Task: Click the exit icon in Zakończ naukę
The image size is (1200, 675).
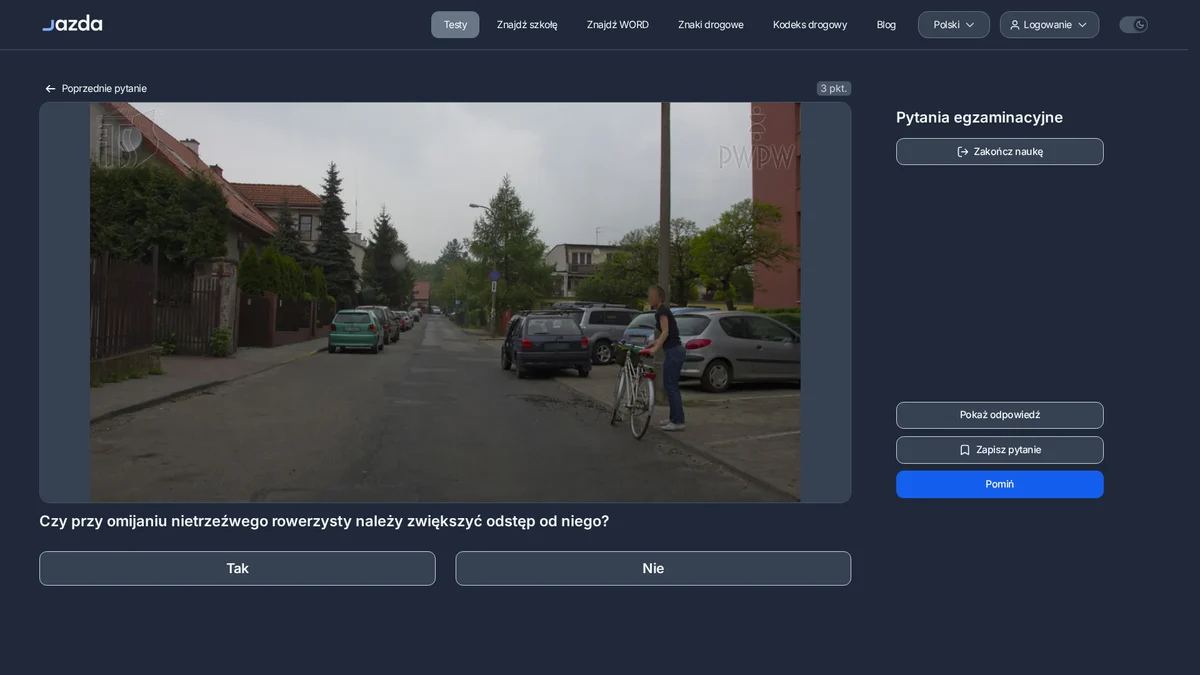Action: [963, 152]
